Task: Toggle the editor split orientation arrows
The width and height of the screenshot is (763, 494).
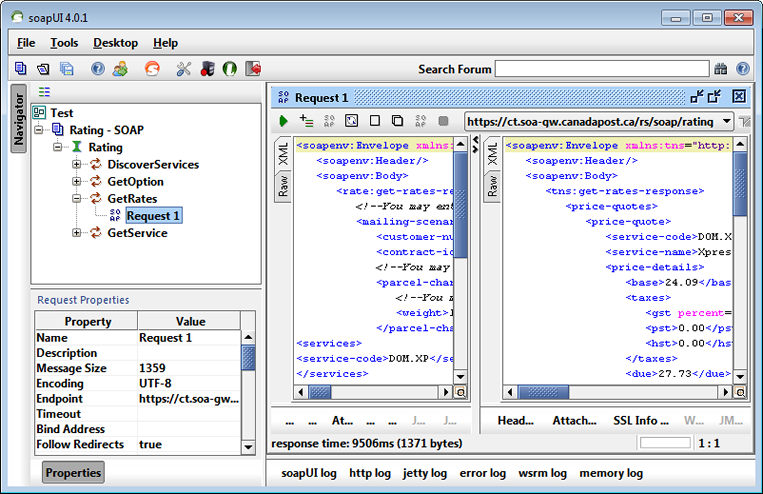Action: pos(476,144)
